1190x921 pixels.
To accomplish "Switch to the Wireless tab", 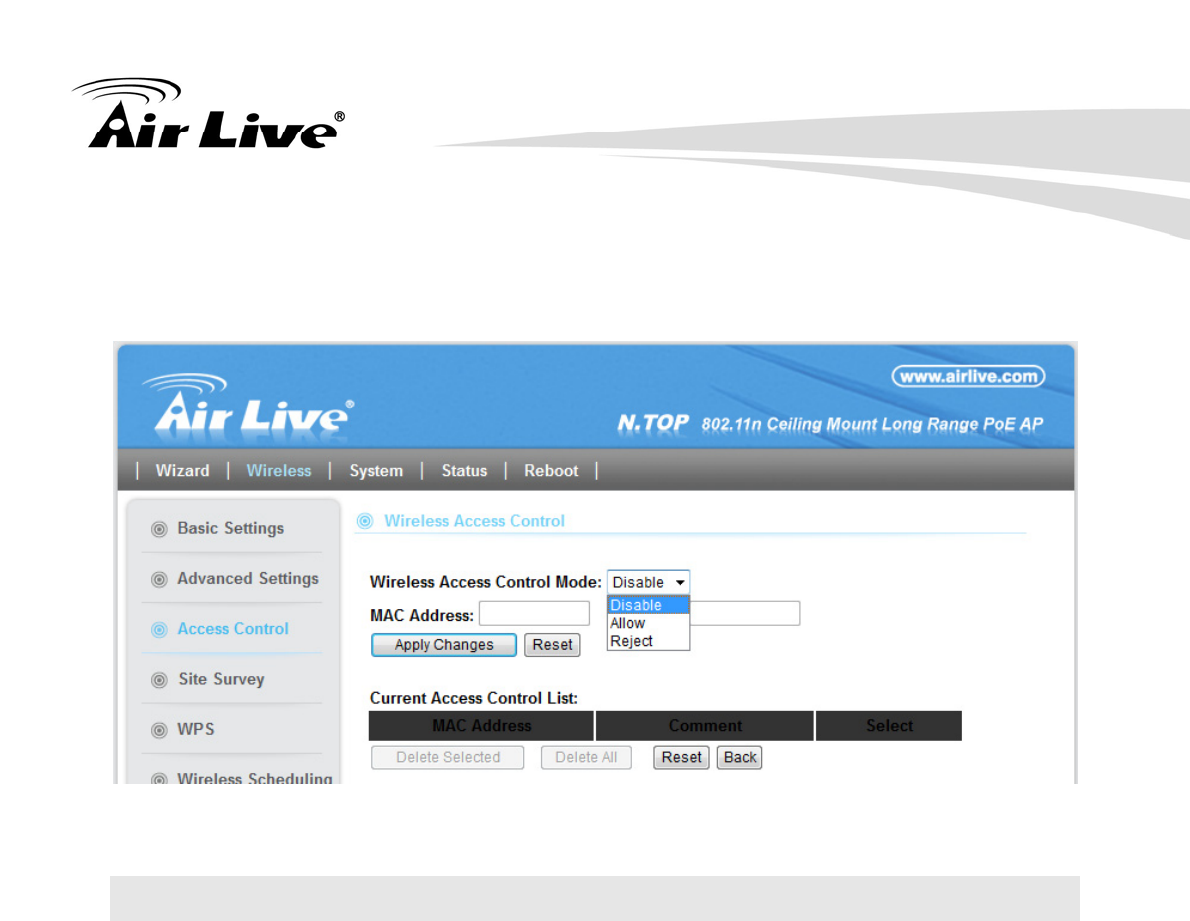I will (279, 470).
